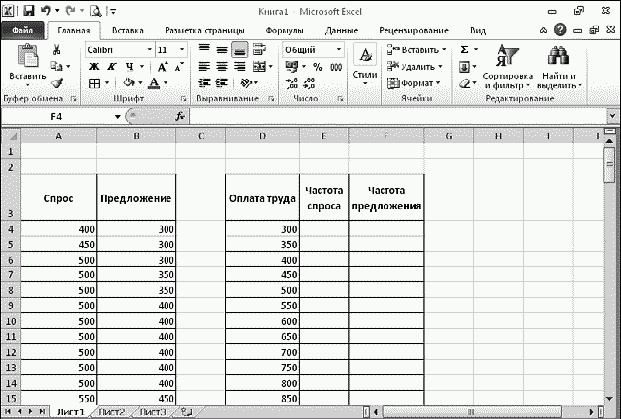Switch to Данные ribbon tab
The image size is (621, 419).
341,30
